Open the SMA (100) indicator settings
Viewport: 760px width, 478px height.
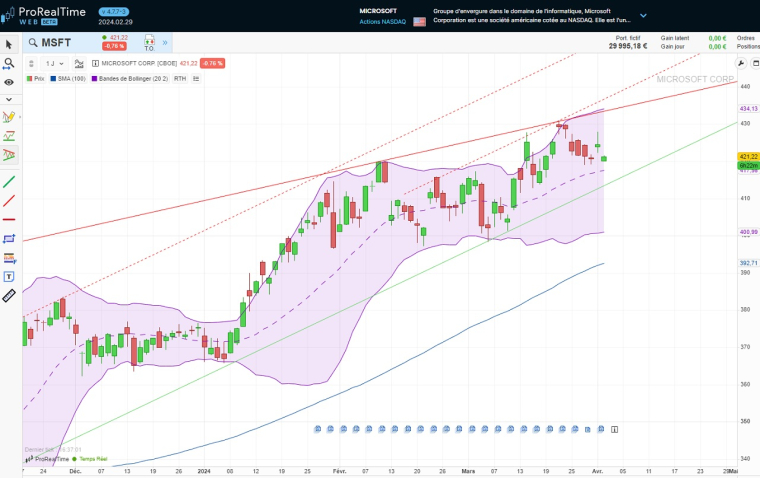point(70,78)
